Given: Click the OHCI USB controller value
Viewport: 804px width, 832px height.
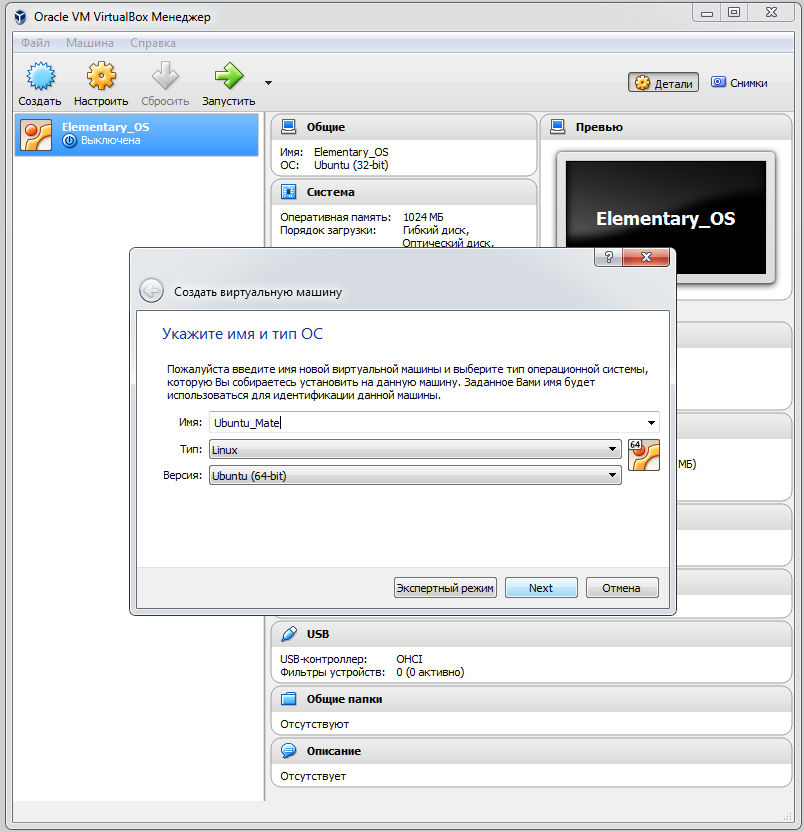Looking at the screenshot, I should pos(409,659).
